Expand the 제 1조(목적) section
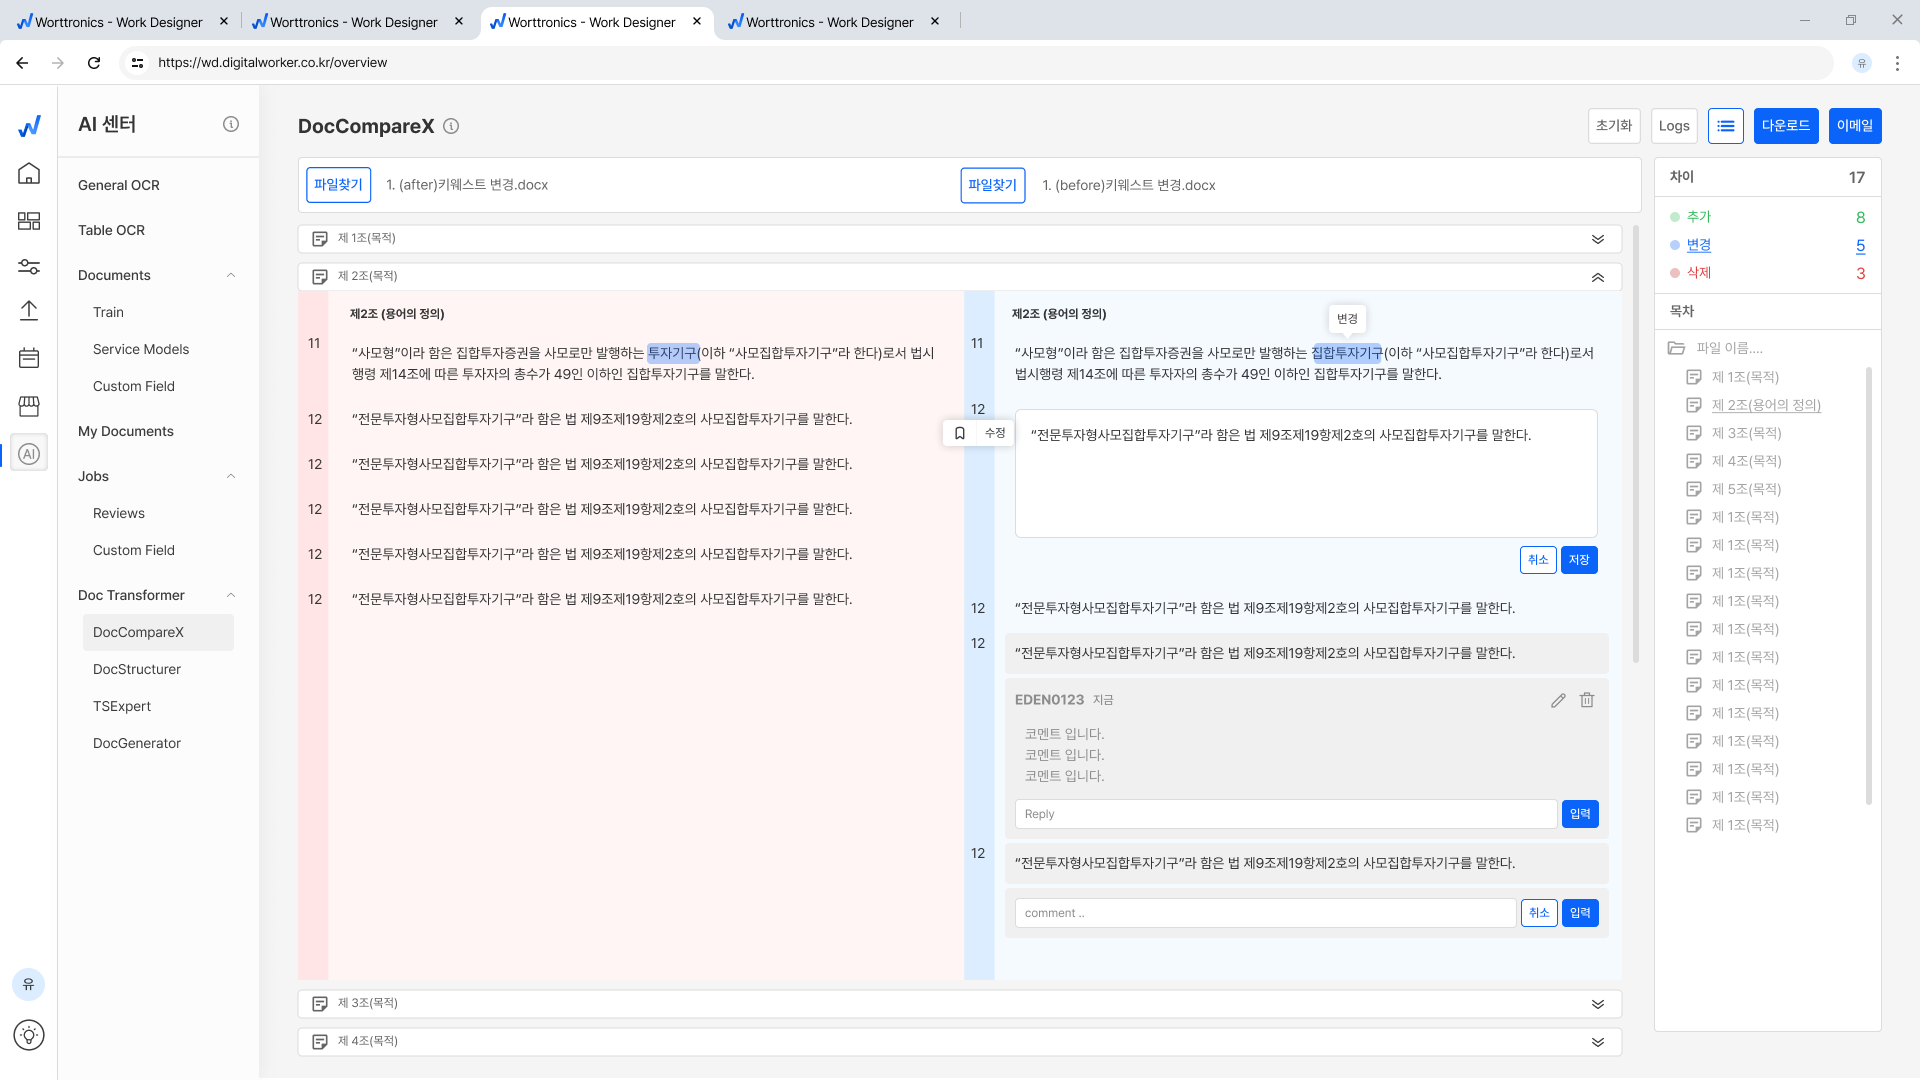 click(x=1597, y=239)
